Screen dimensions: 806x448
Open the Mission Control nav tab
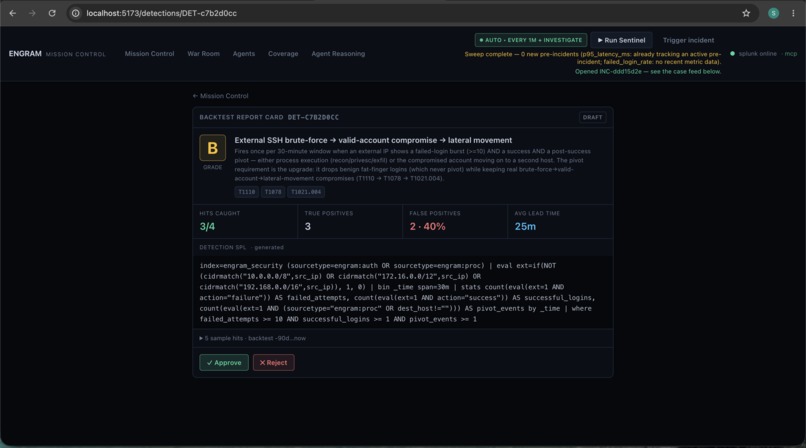coord(150,53)
